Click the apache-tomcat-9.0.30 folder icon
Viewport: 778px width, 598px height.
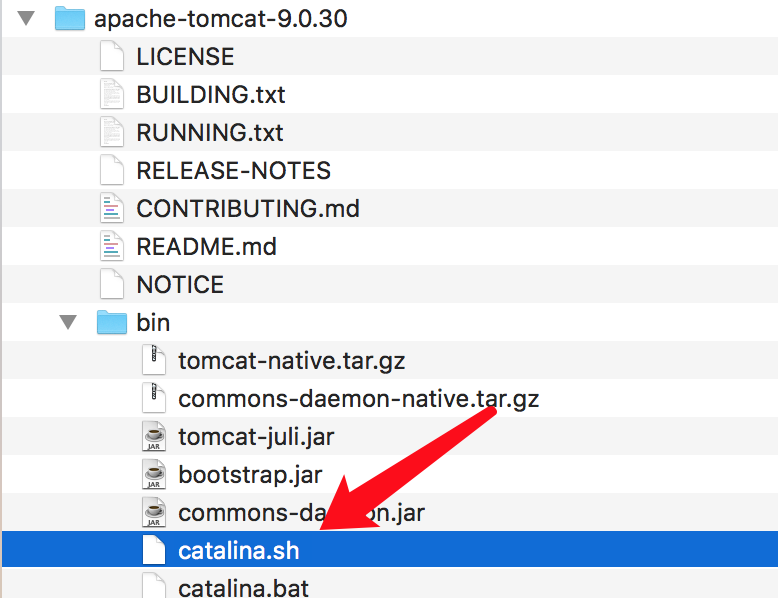tap(69, 18)
